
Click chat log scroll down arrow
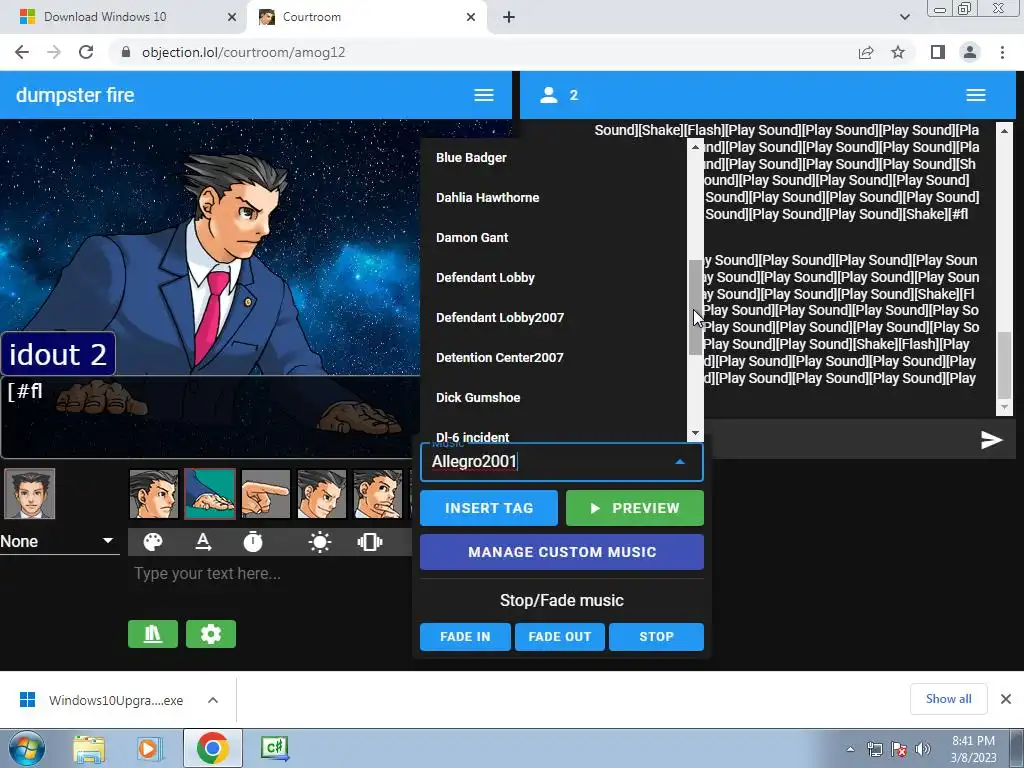pyautogui.click(x=1005, y=408)
